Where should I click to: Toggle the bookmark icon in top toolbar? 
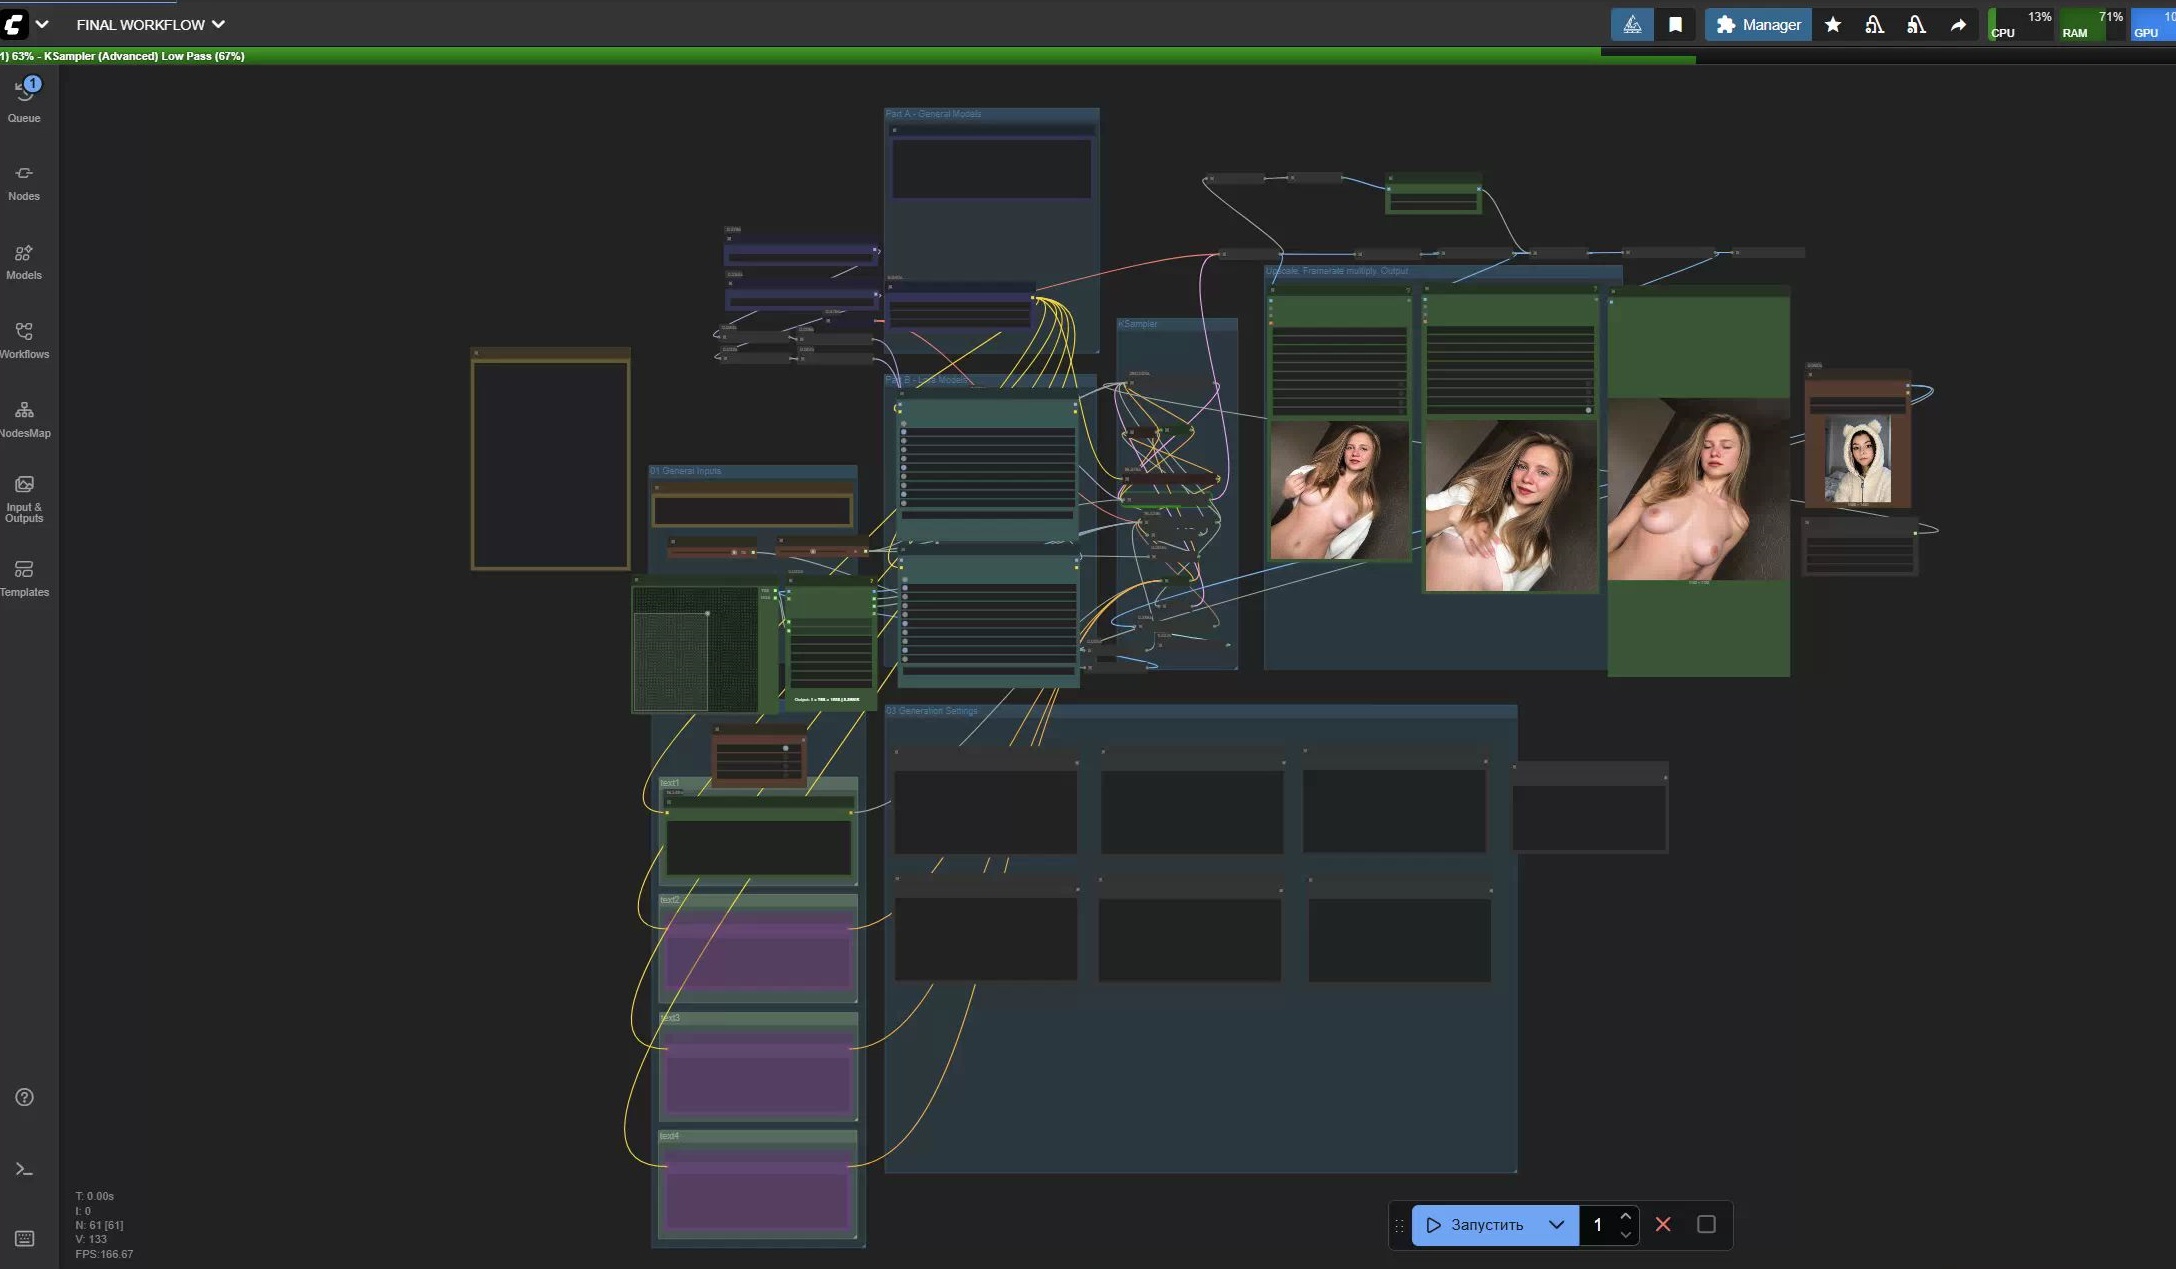click(1675, 25)
